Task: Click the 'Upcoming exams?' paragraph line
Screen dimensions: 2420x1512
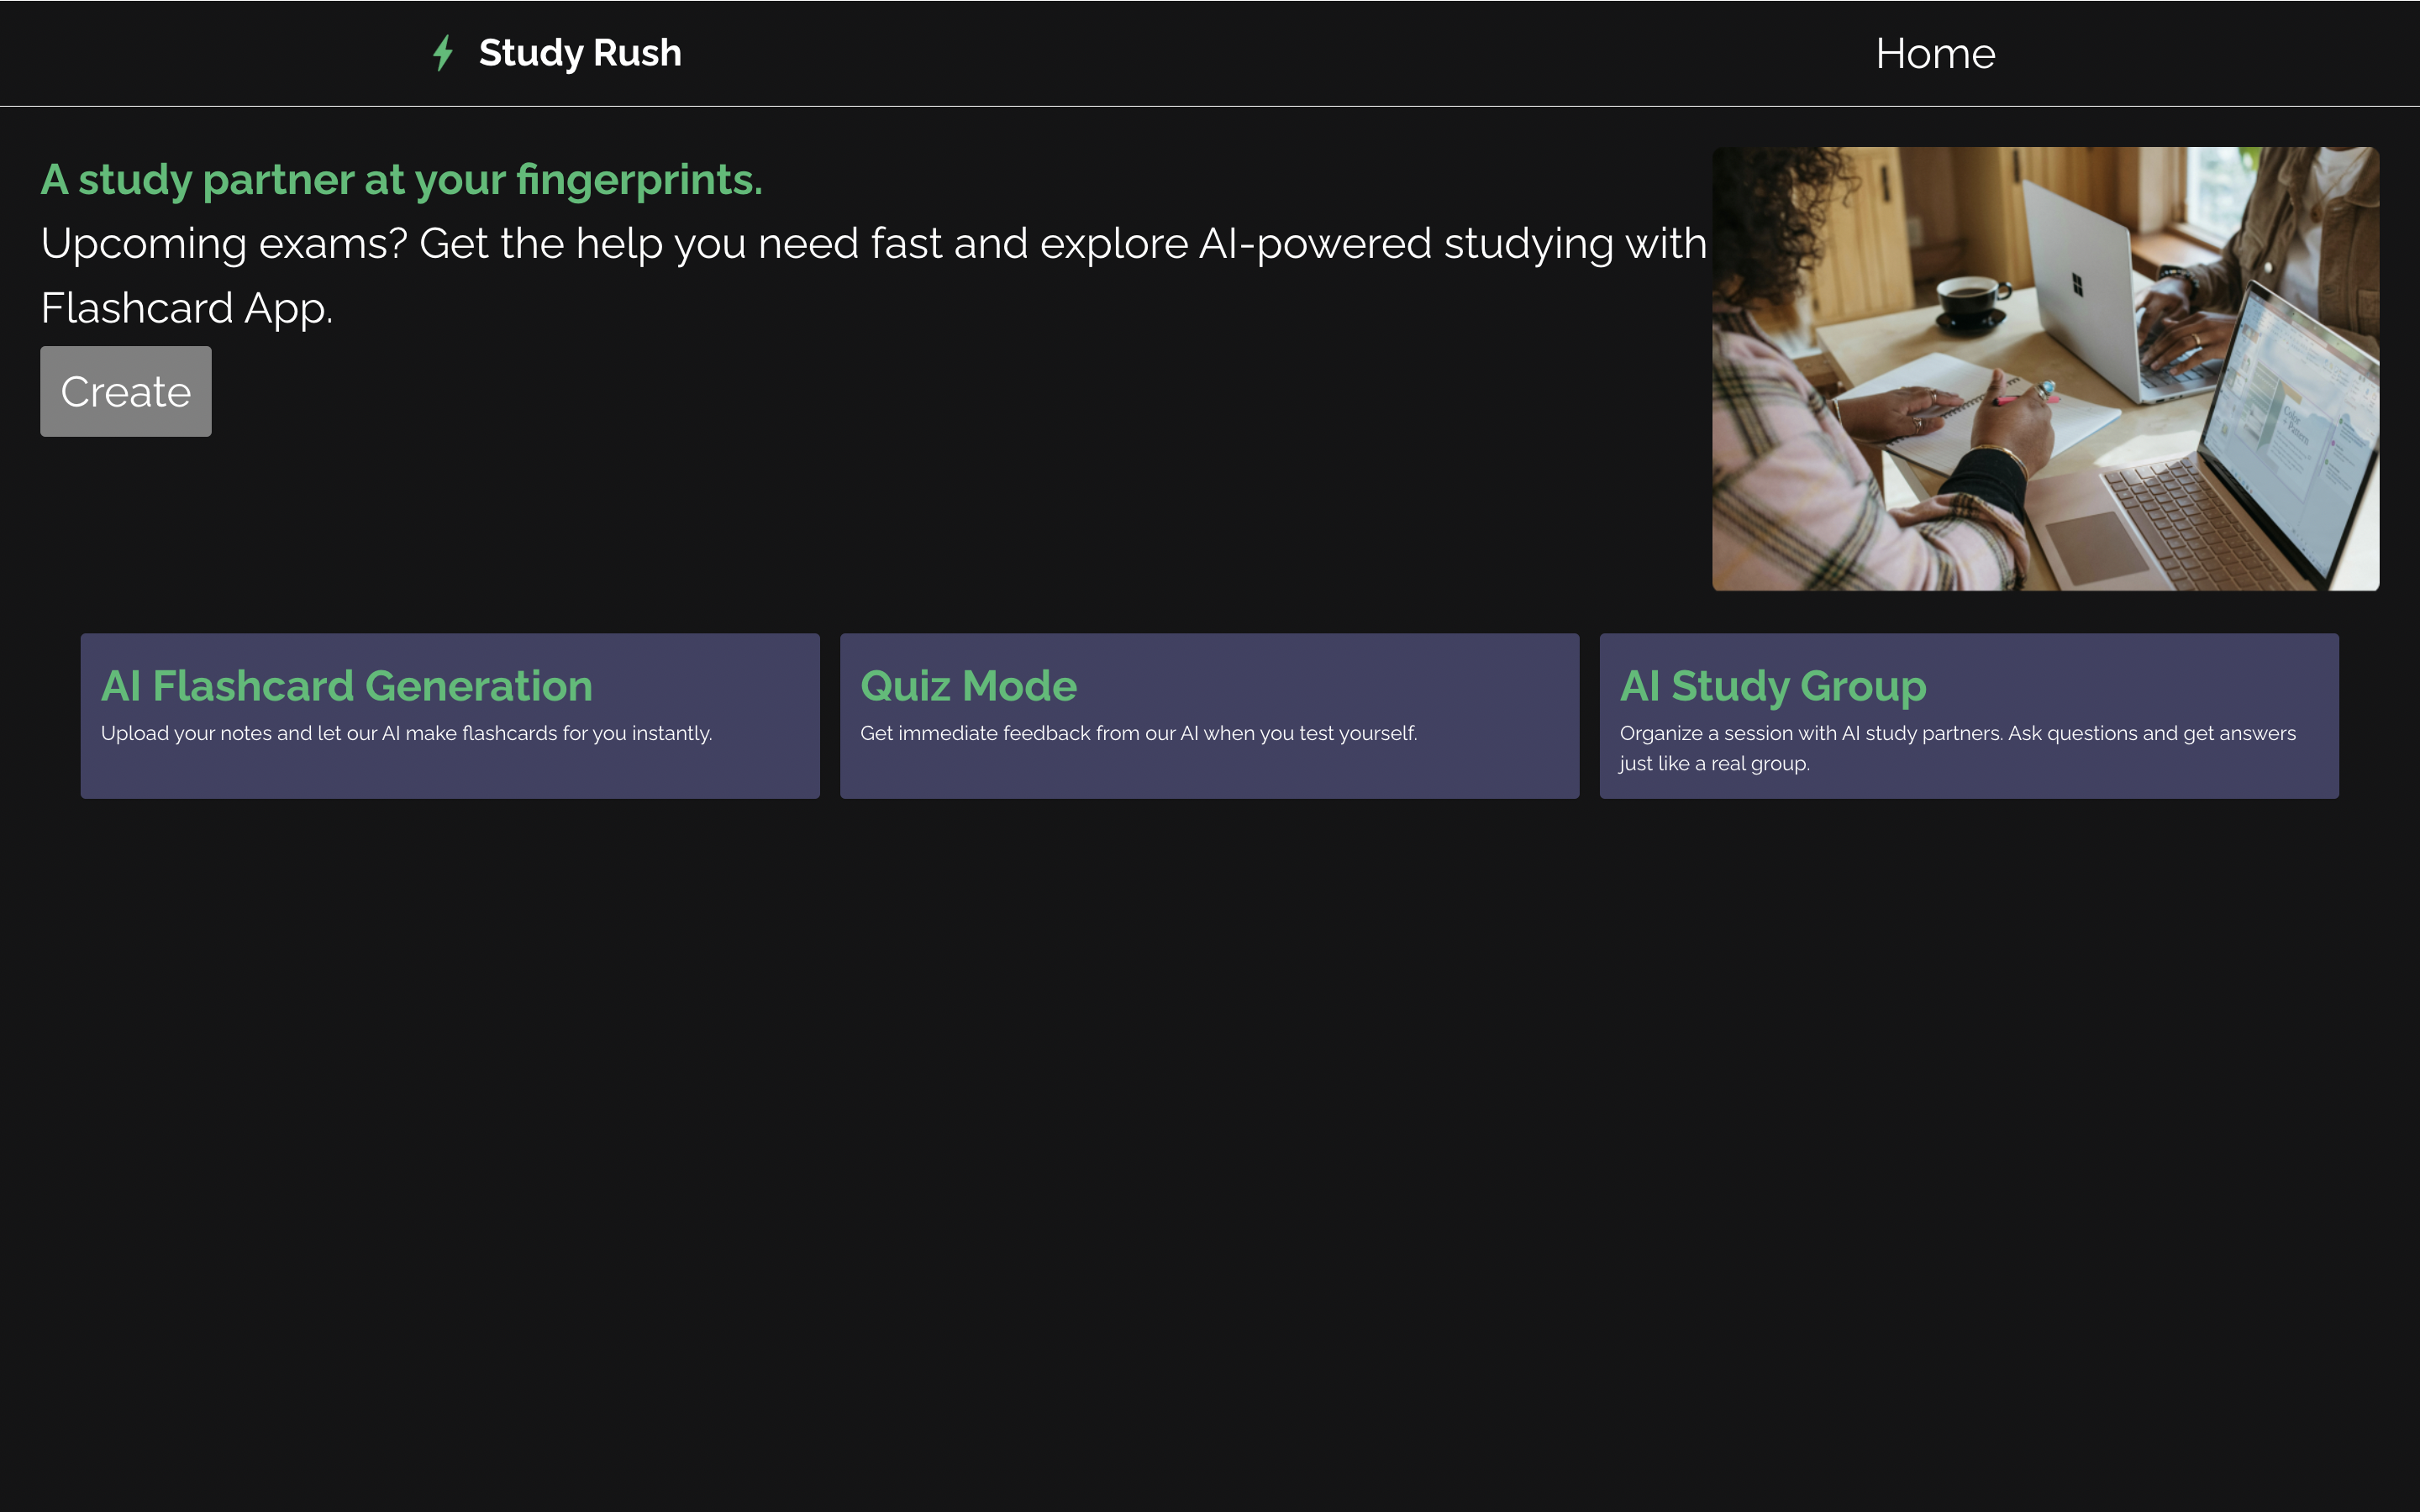Action: 873,244
